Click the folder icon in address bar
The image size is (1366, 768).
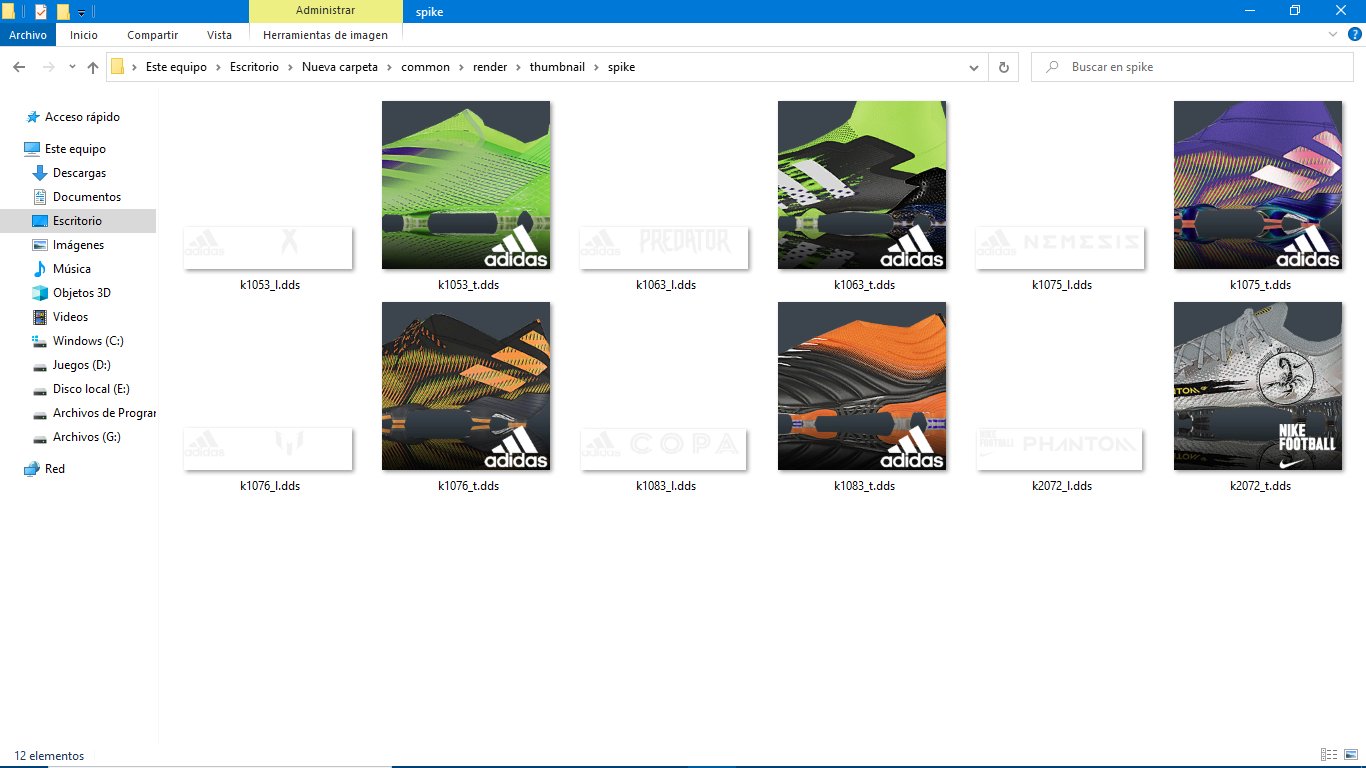click(x=117, y=67)
